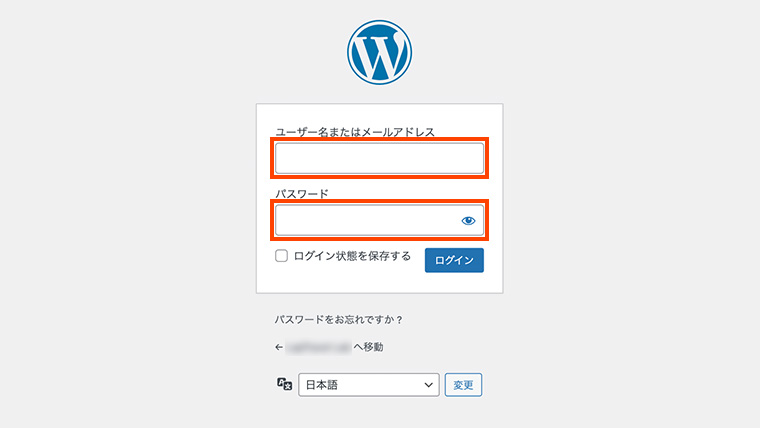The height and width of the screenshot is (428, 760).
Task: Expand the language selector chevron arrow
Action: coord(429,384)
